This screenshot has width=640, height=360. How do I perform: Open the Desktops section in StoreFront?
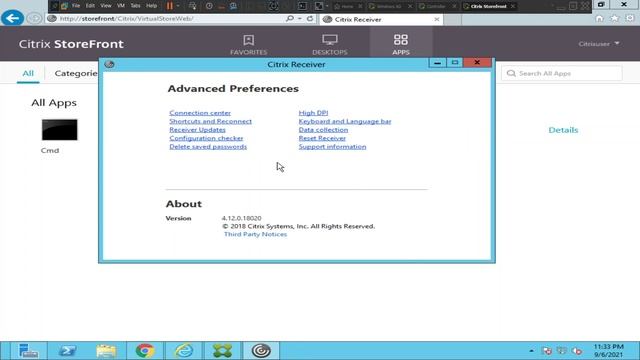[330, 44]
